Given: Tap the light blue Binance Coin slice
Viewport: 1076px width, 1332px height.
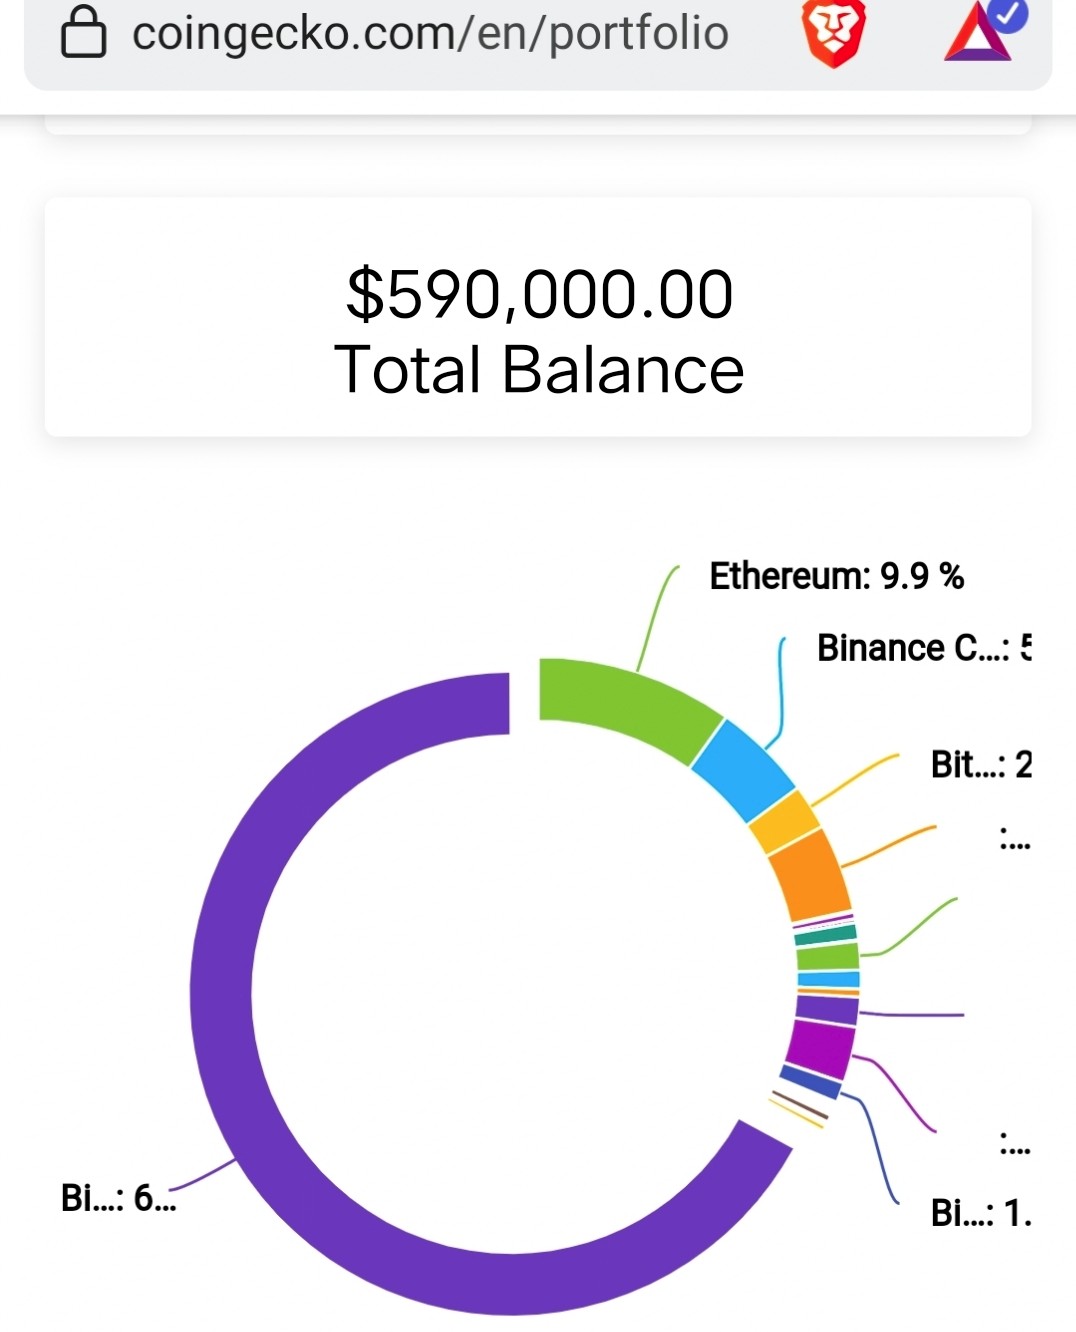Looking at the screenshot, I should pyautogui.click(x=741, y=769).
